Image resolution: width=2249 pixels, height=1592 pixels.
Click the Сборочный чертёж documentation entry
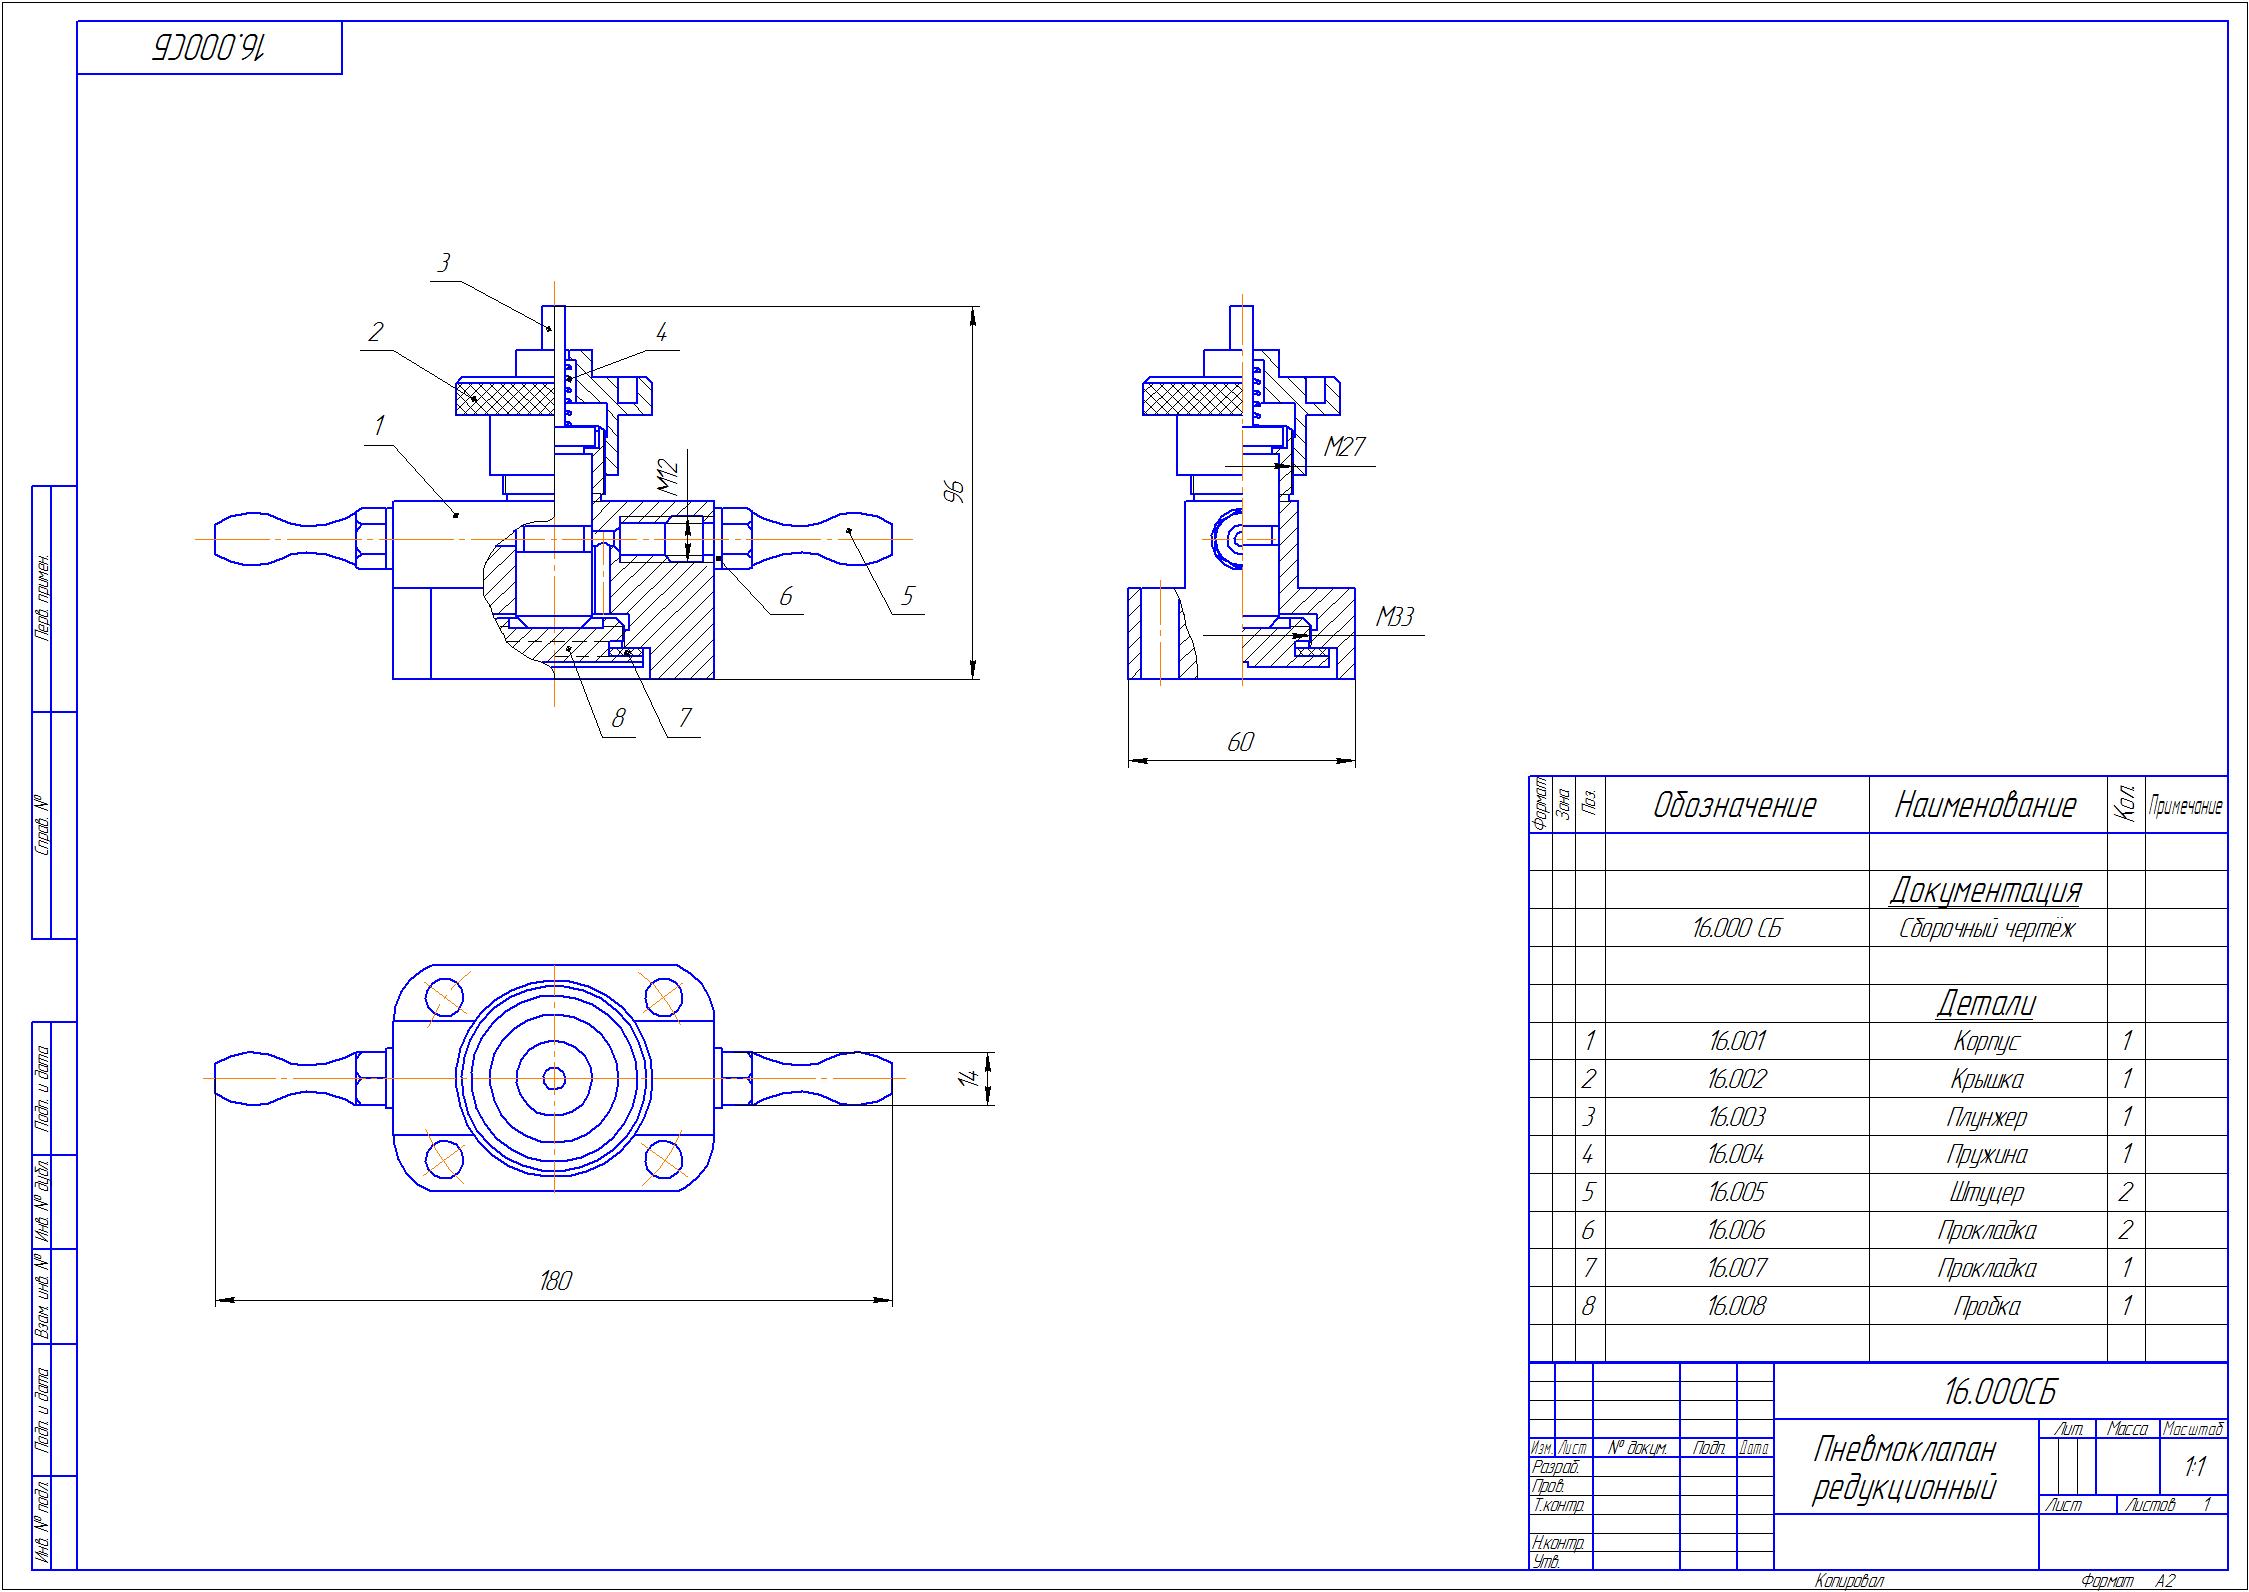1986,929
